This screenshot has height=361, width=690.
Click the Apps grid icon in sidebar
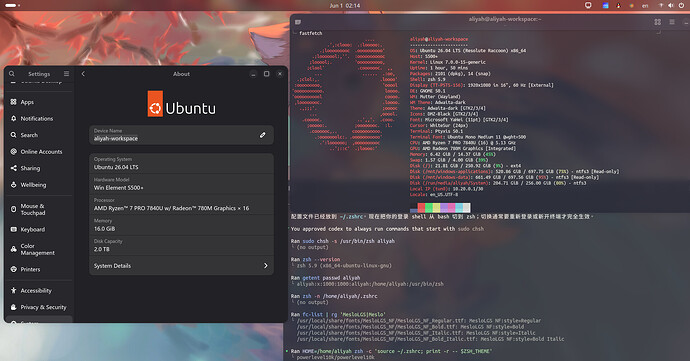coord(14,102)
